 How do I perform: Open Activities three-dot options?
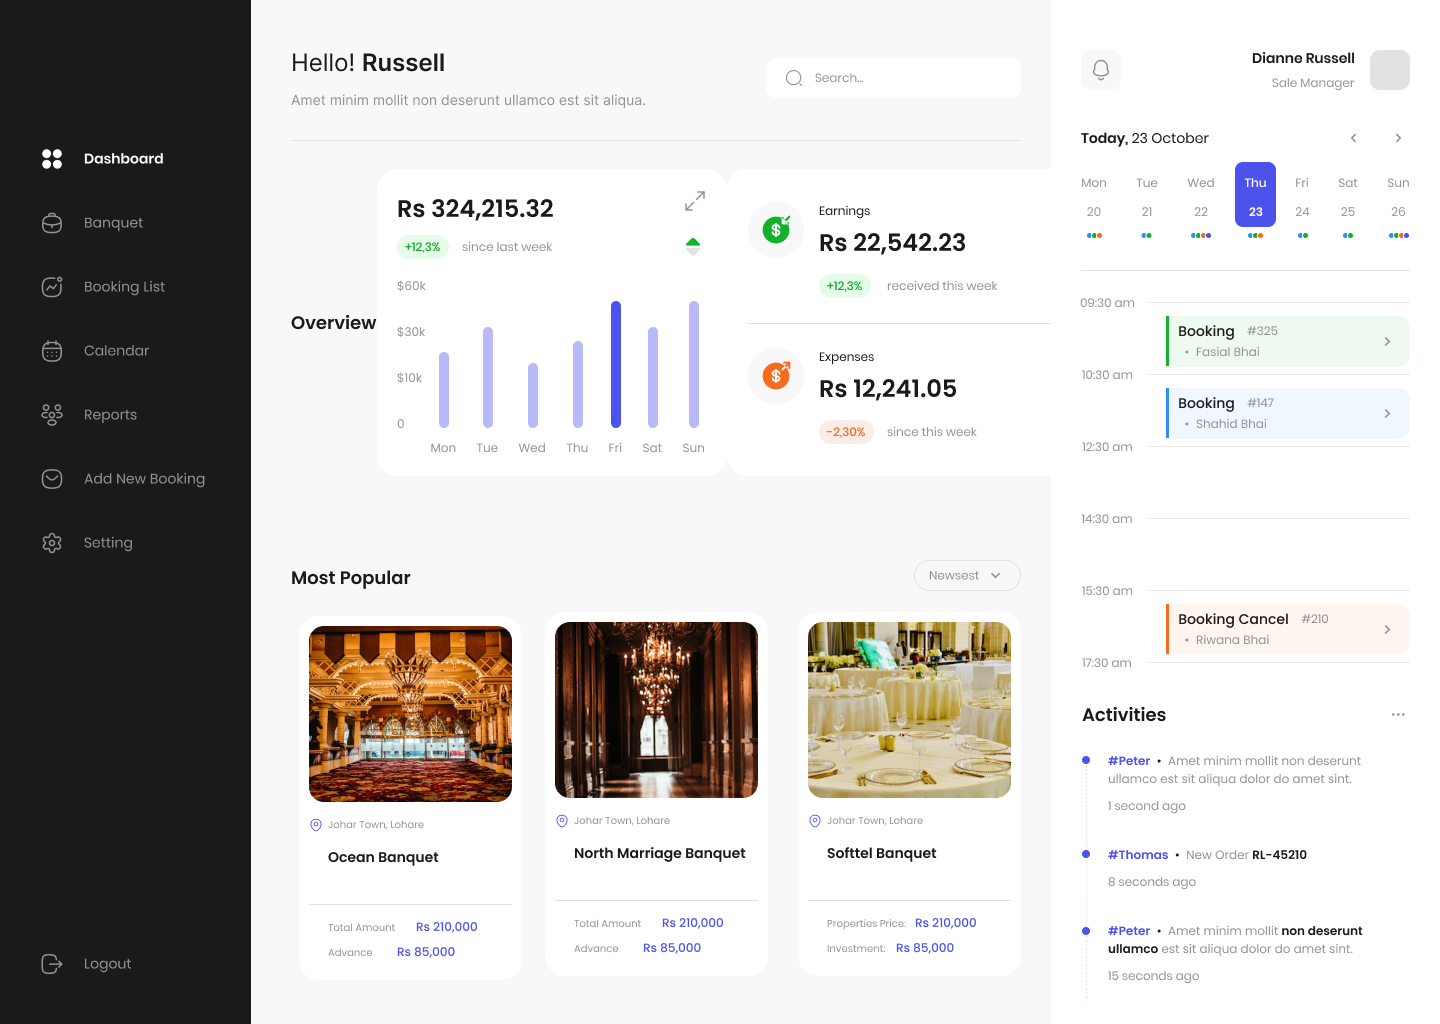pyautogui.click(x=1398, y=715)
